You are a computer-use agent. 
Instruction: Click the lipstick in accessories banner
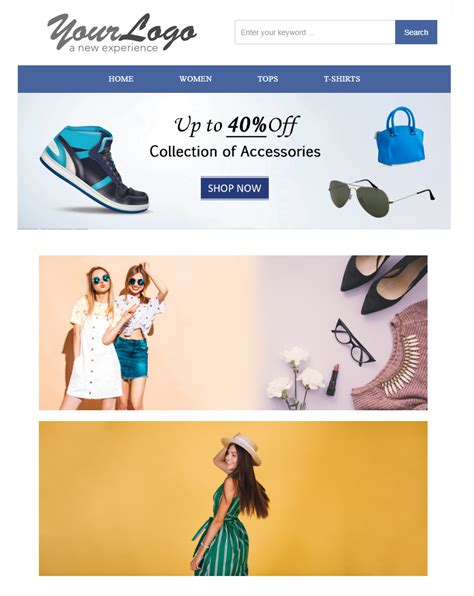pos(333,379)
